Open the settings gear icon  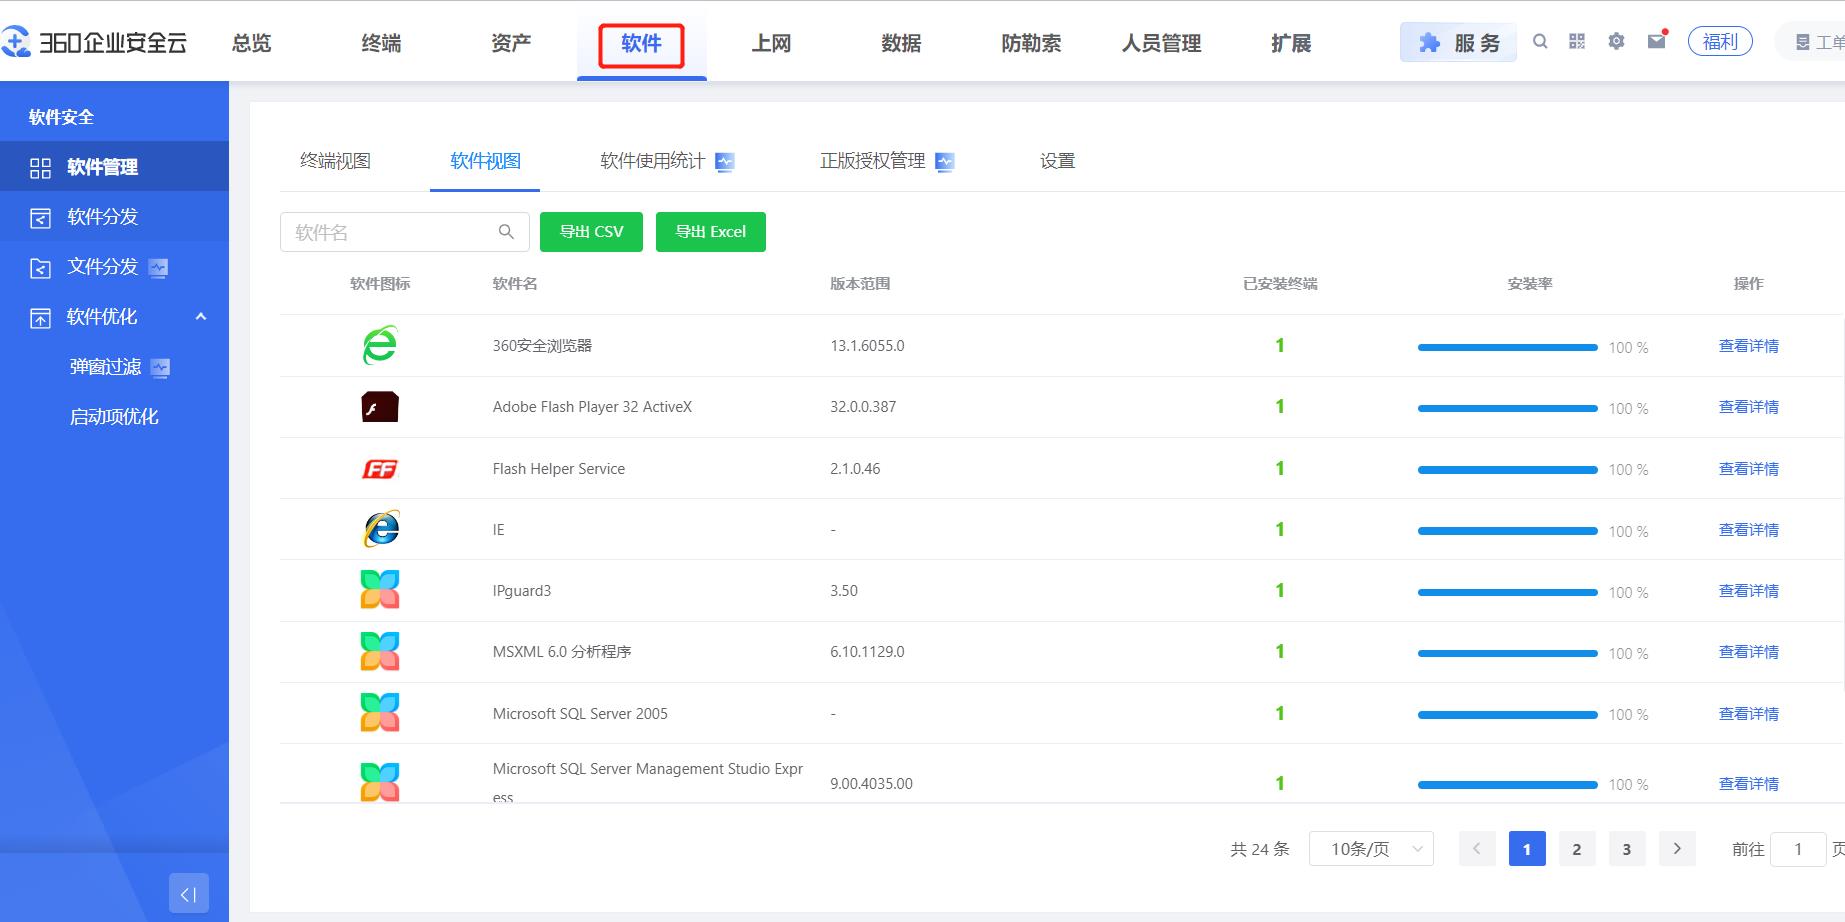coord(1616,41)
